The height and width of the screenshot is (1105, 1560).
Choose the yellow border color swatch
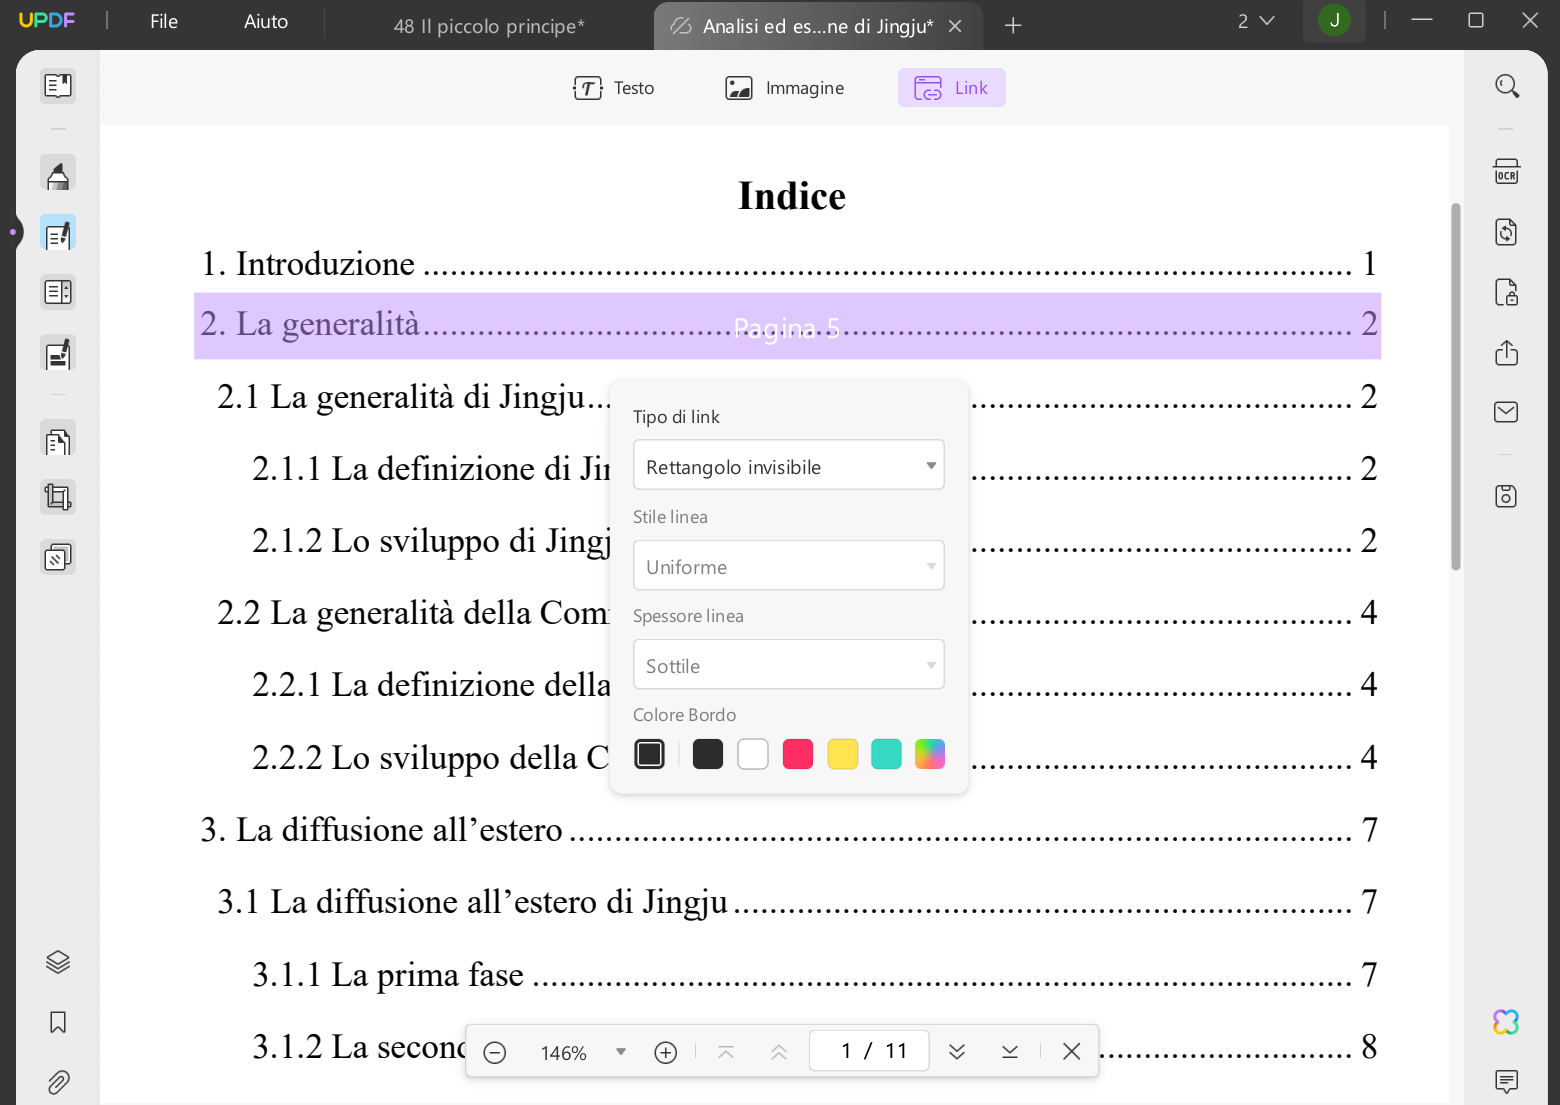(x=843, y=754)
